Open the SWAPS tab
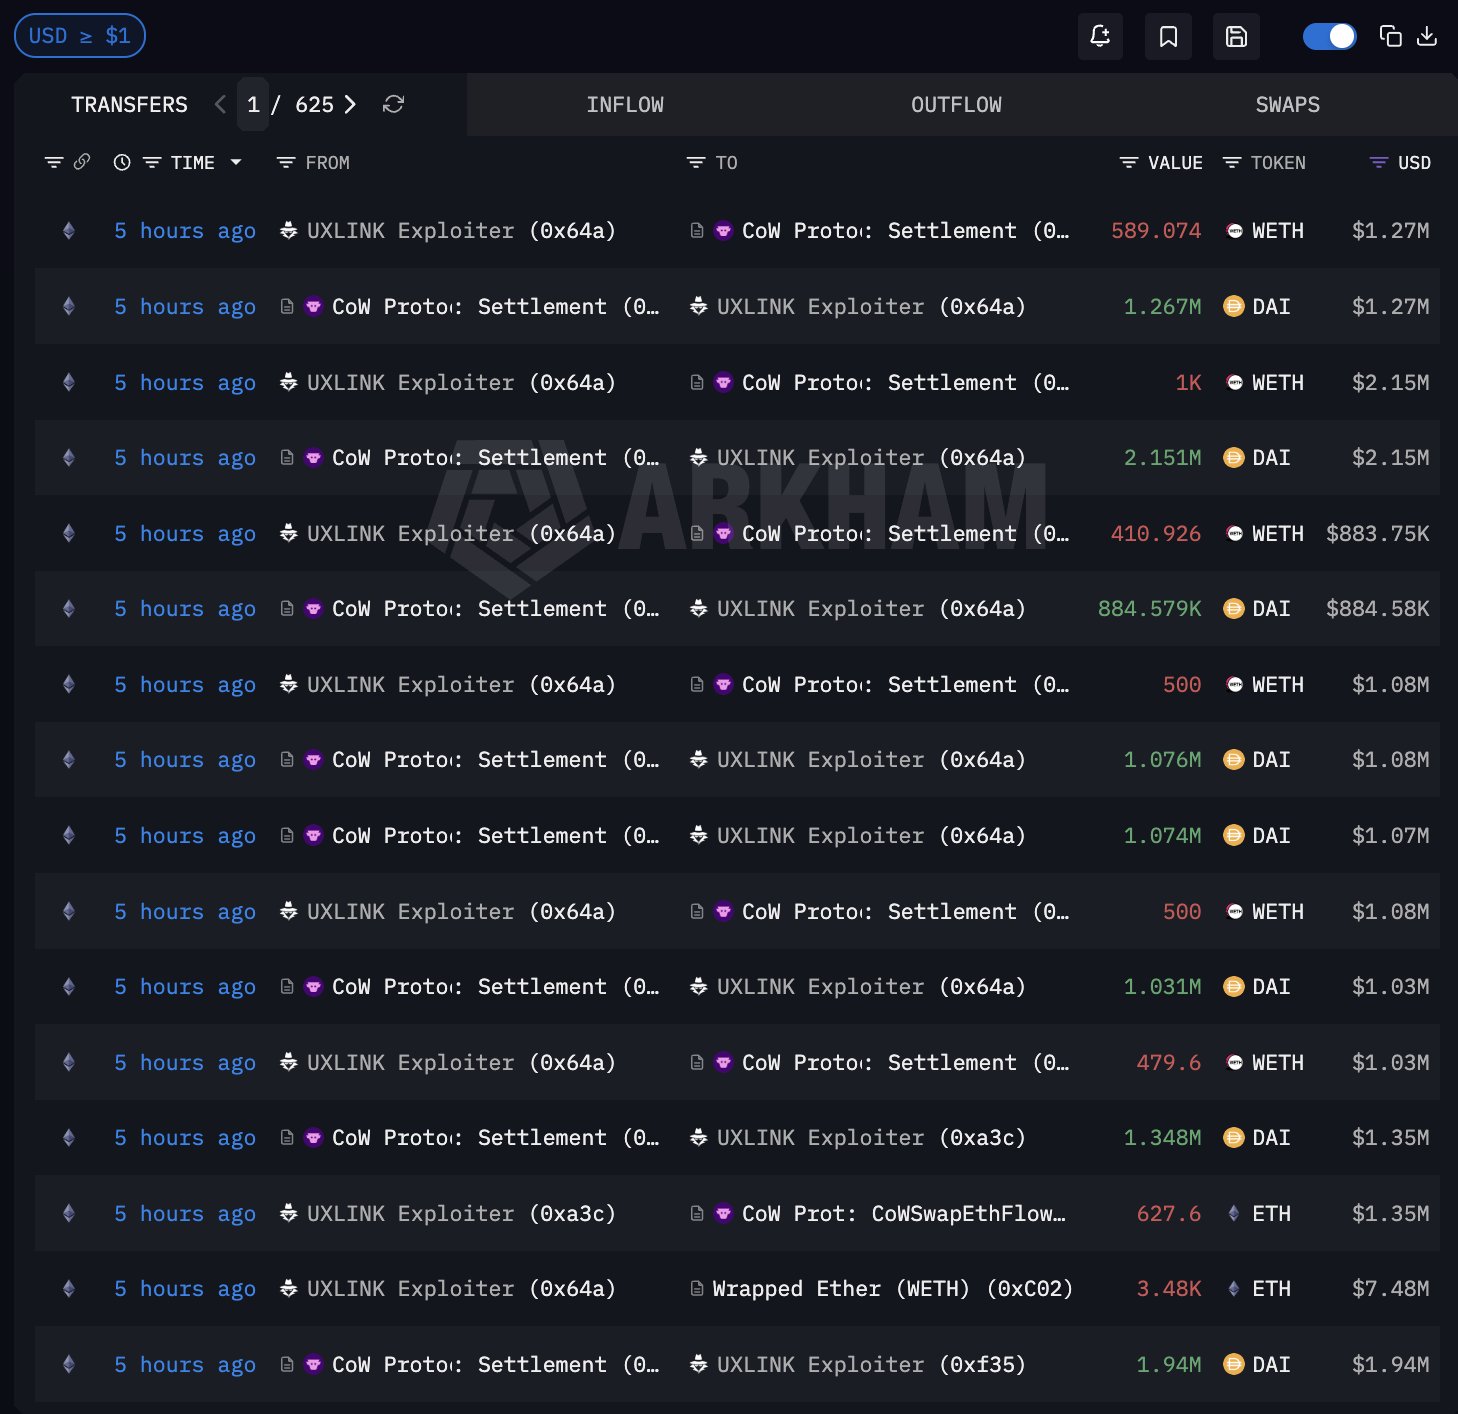1458x1414 pixels. click(1287, 105)
